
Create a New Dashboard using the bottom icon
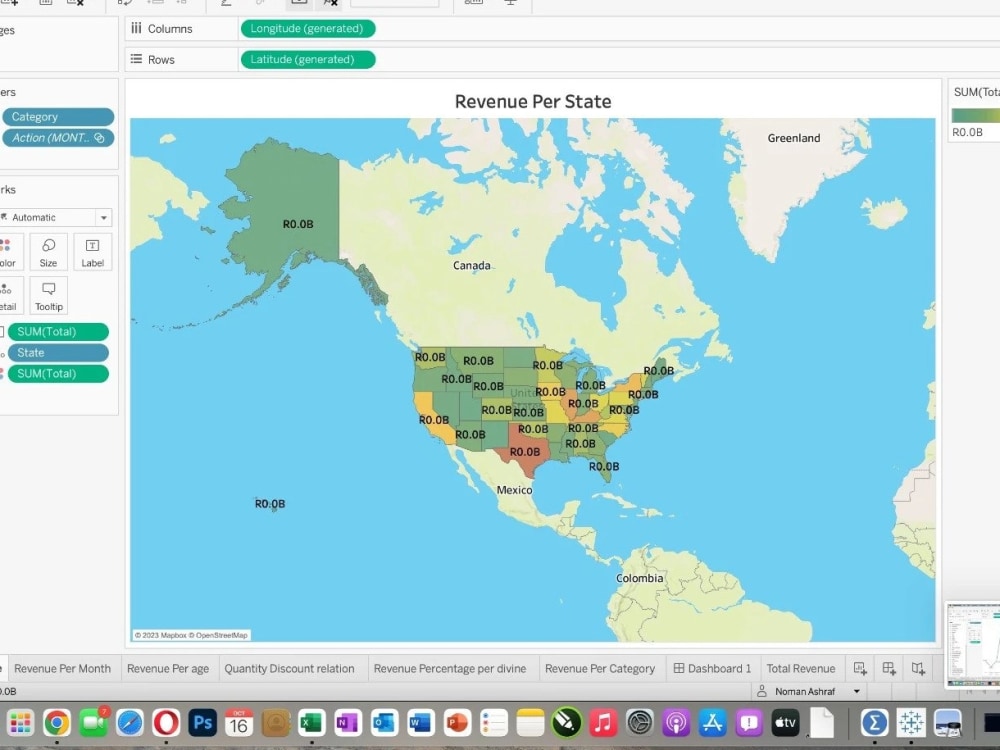[x=888, y=668]
